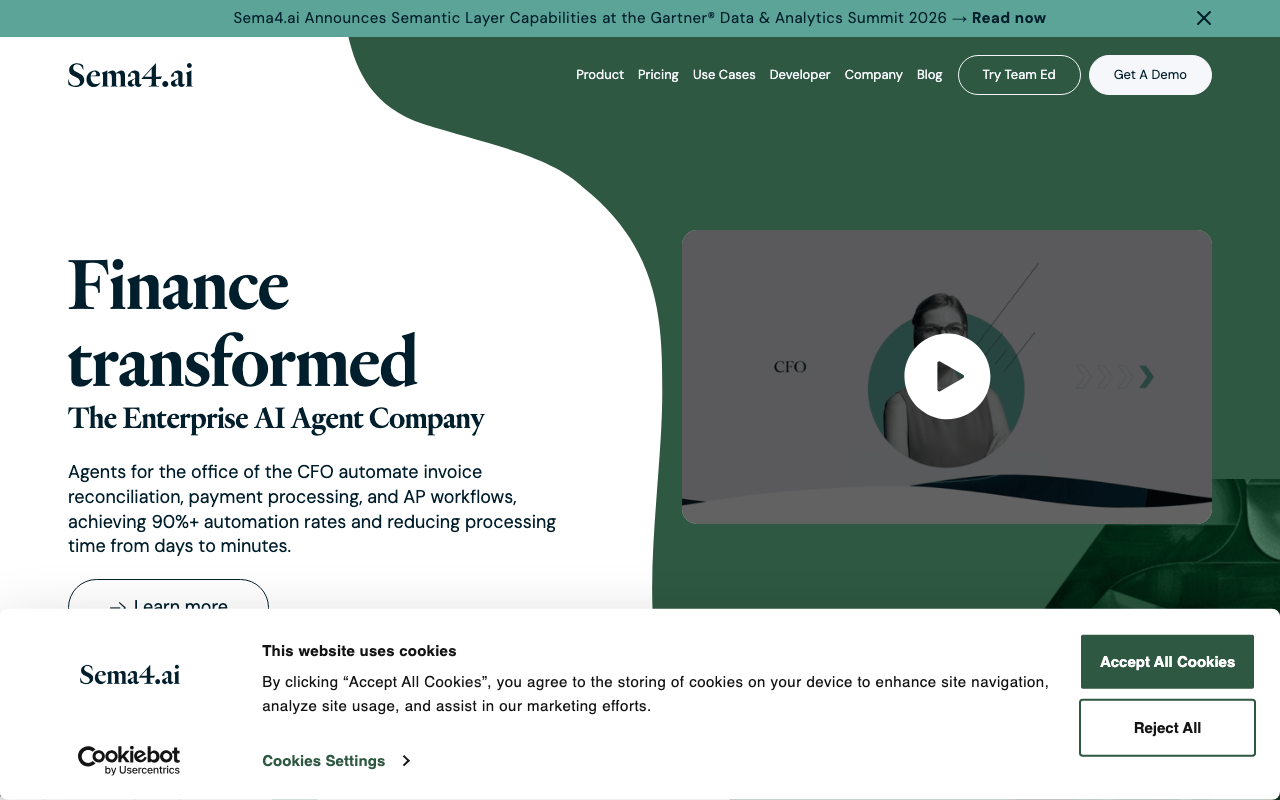Click the Learn more button

168,598
